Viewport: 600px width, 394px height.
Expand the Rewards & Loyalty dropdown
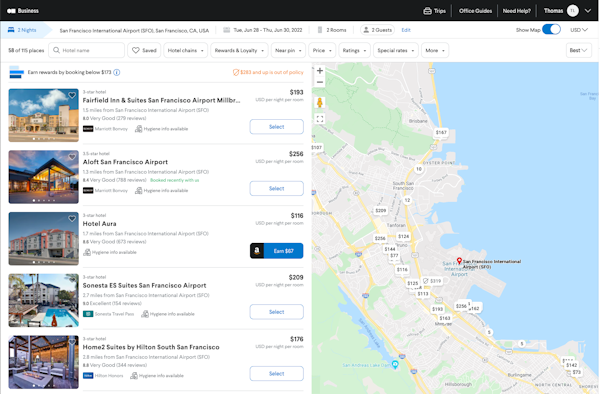click(x=239, y=50)
